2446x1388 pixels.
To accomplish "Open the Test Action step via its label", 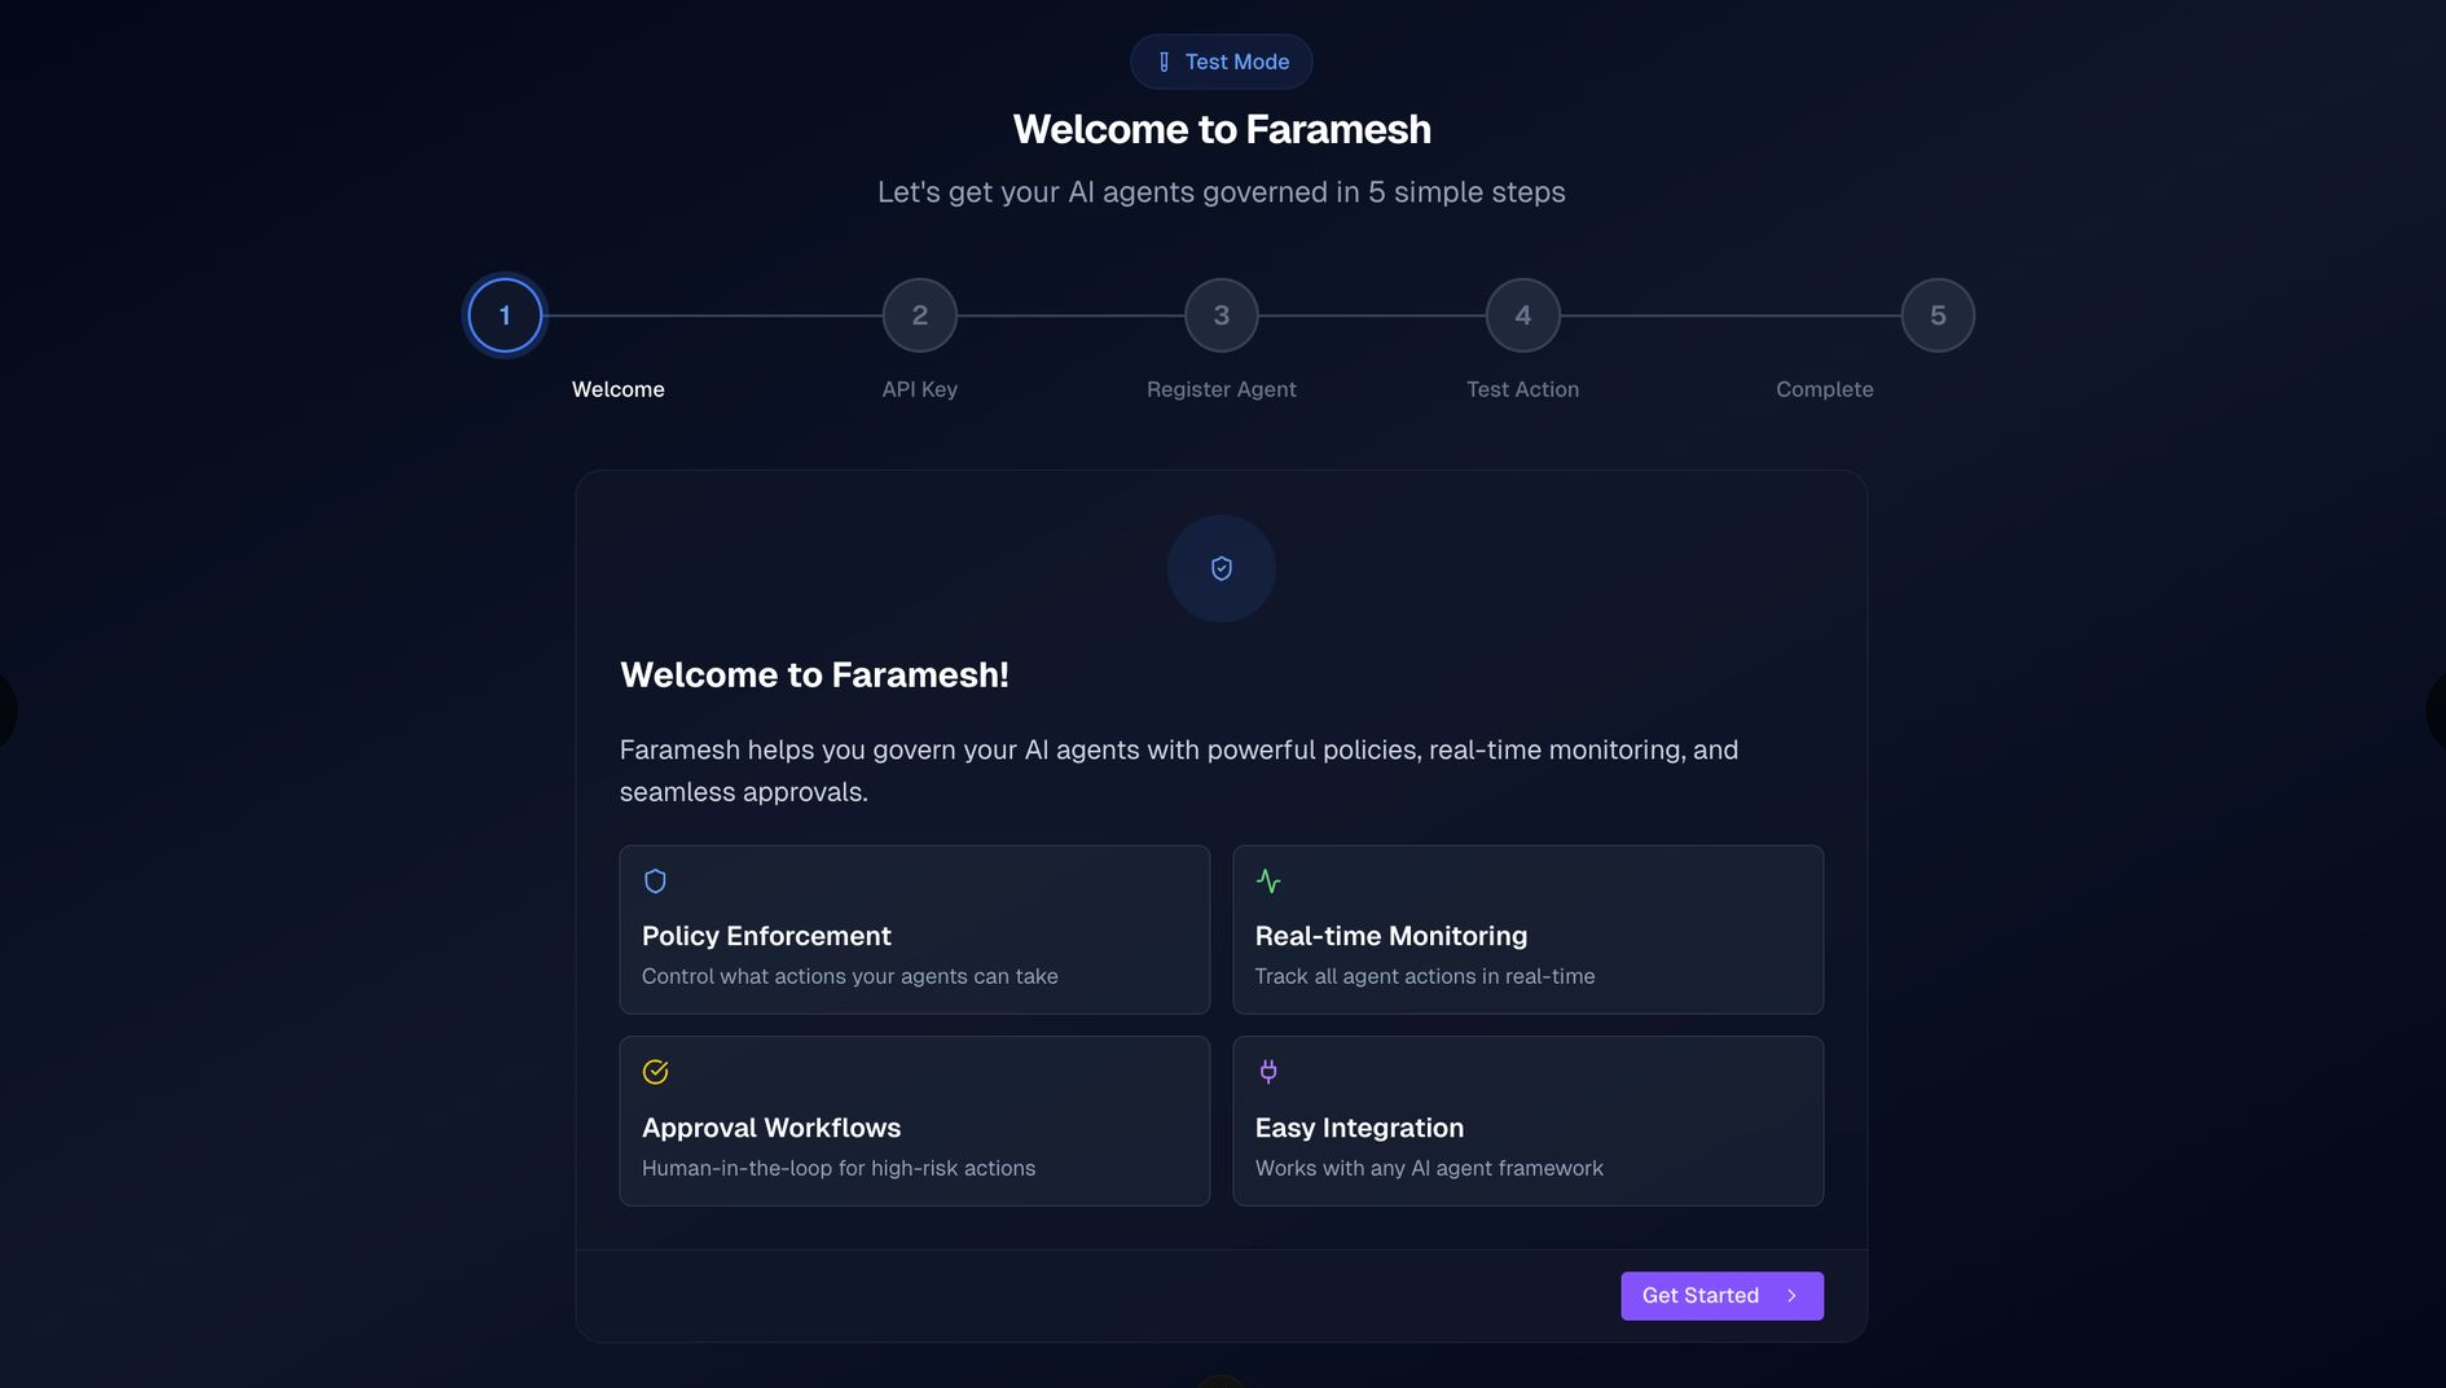I will [x=1522, y=389].
